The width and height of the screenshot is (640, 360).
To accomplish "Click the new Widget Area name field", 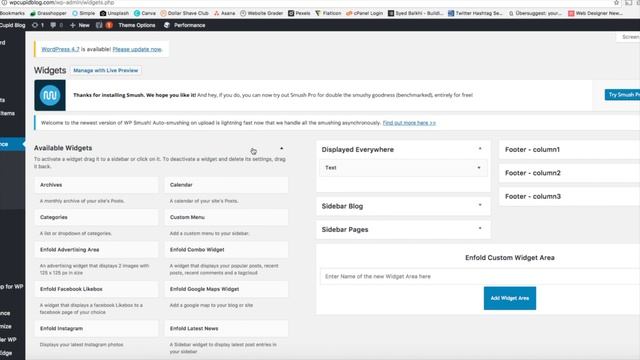I will pyautogui.click(x=480, y=276).
